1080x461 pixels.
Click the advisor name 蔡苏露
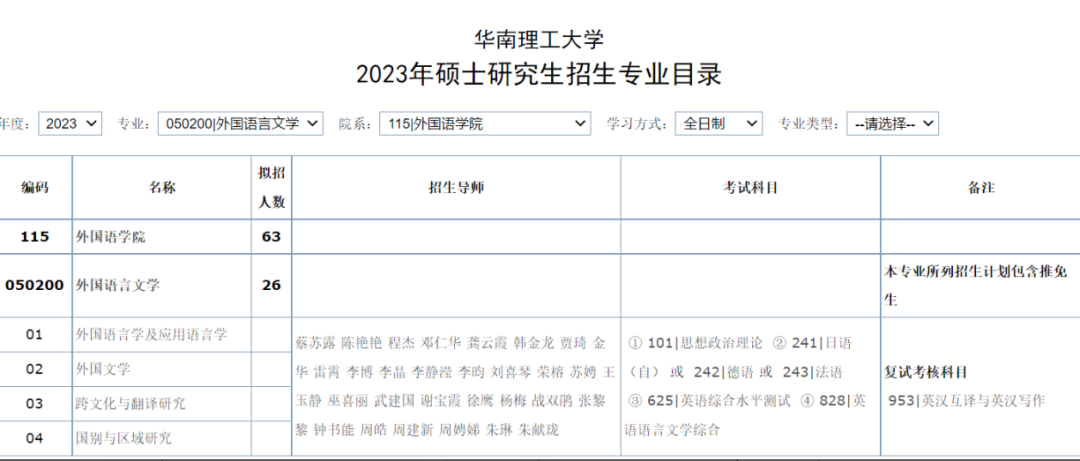coord(315,343)
